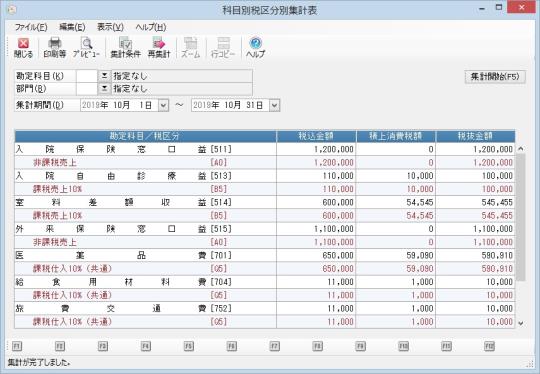Click the 集計開始(F5) button
The height and width of the screenshot is (374, 540).
point(495,76)
